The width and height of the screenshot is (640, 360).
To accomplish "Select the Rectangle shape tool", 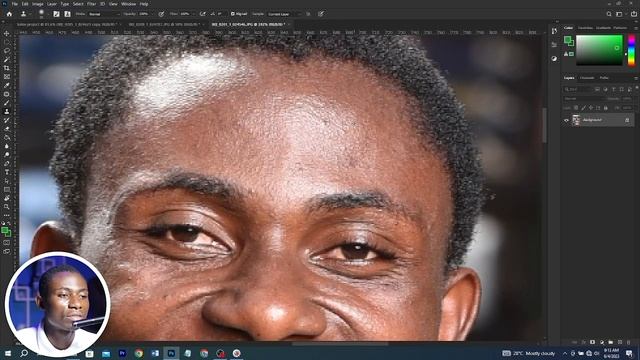I will [x=7, y=190].
